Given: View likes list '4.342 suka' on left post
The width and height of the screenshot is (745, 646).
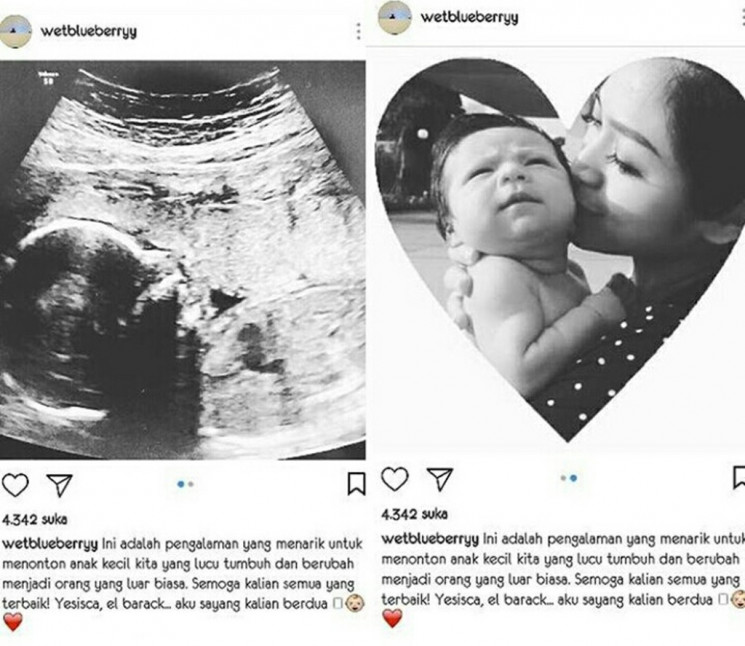Looking at the screenshot, I should tap(35, 519).
